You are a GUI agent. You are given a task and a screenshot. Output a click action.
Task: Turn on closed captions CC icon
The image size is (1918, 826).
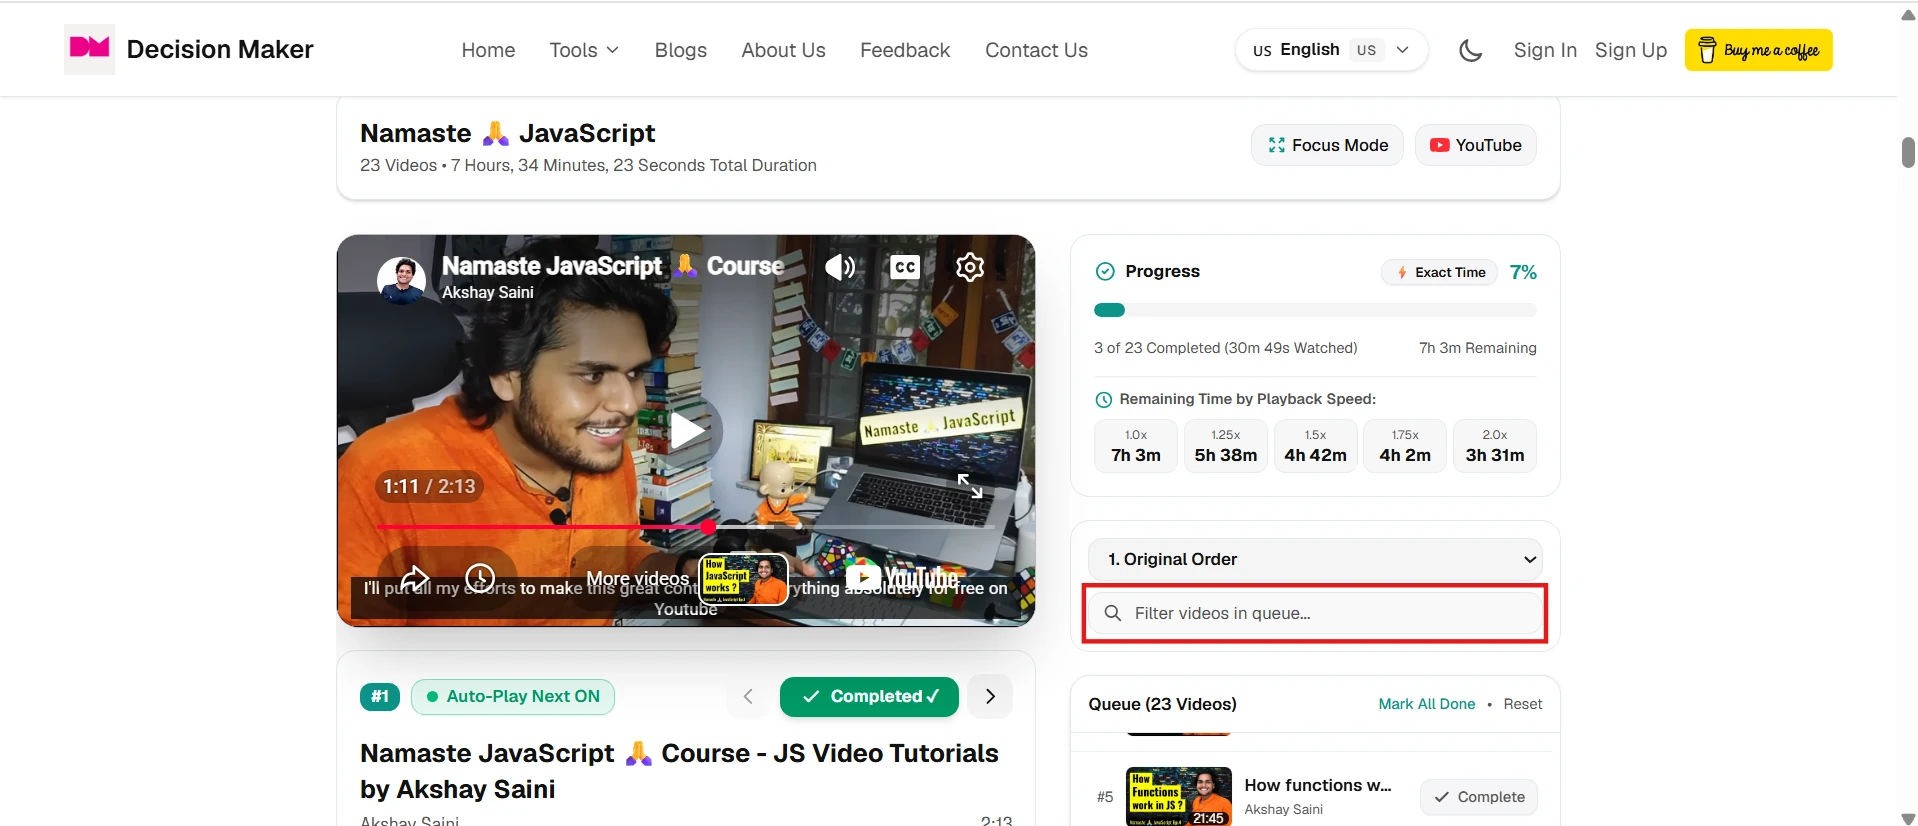coord(905,267)
